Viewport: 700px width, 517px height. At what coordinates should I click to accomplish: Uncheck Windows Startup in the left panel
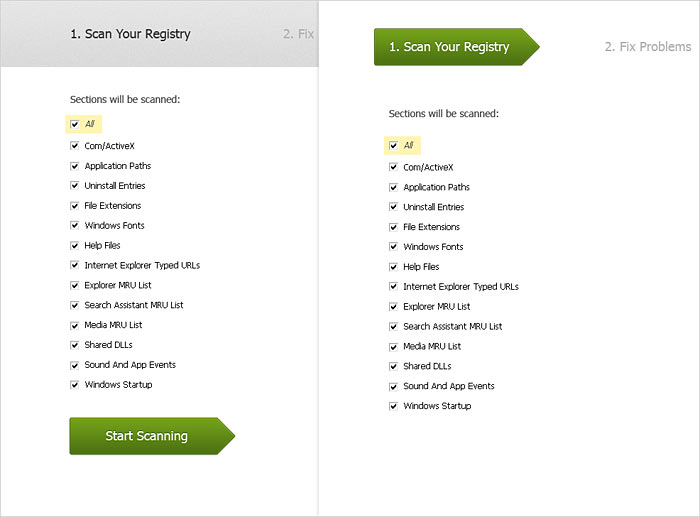pyautogui.click(x=75, y=385)
